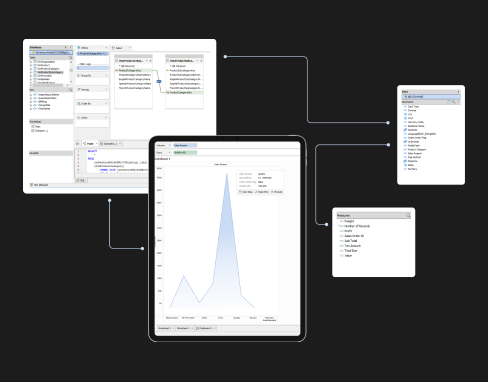Select Product Category in Dimensions list

click(417, 149)
